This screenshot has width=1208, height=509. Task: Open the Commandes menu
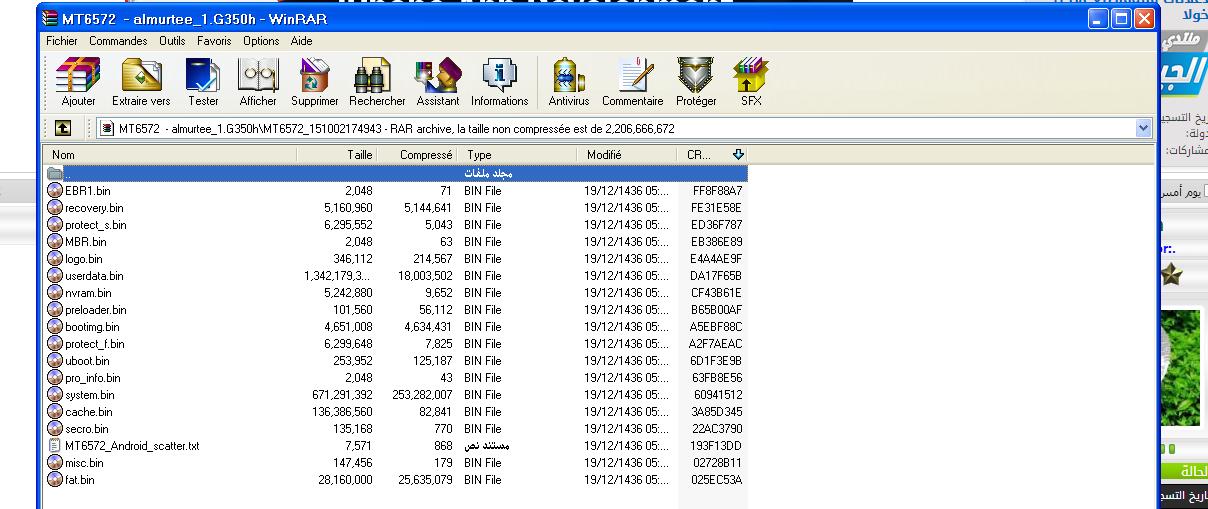[x=118, y=41]
